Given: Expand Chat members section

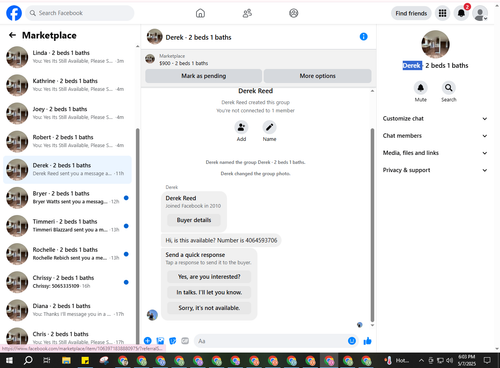Looking at the screenshot, I should pyautogui.click(x=435, y=136).
